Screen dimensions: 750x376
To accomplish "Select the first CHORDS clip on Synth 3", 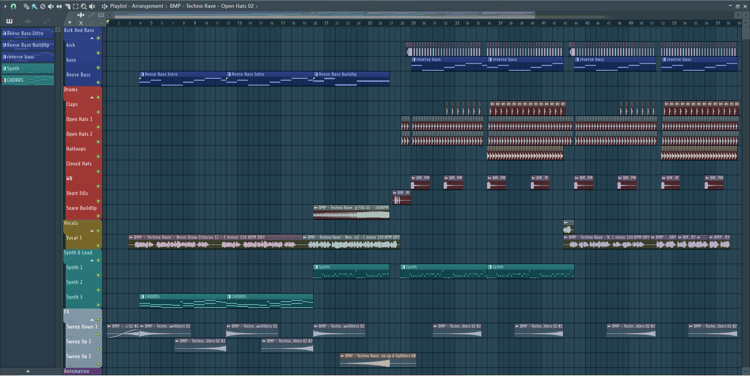I will click(x=183, y=301).
